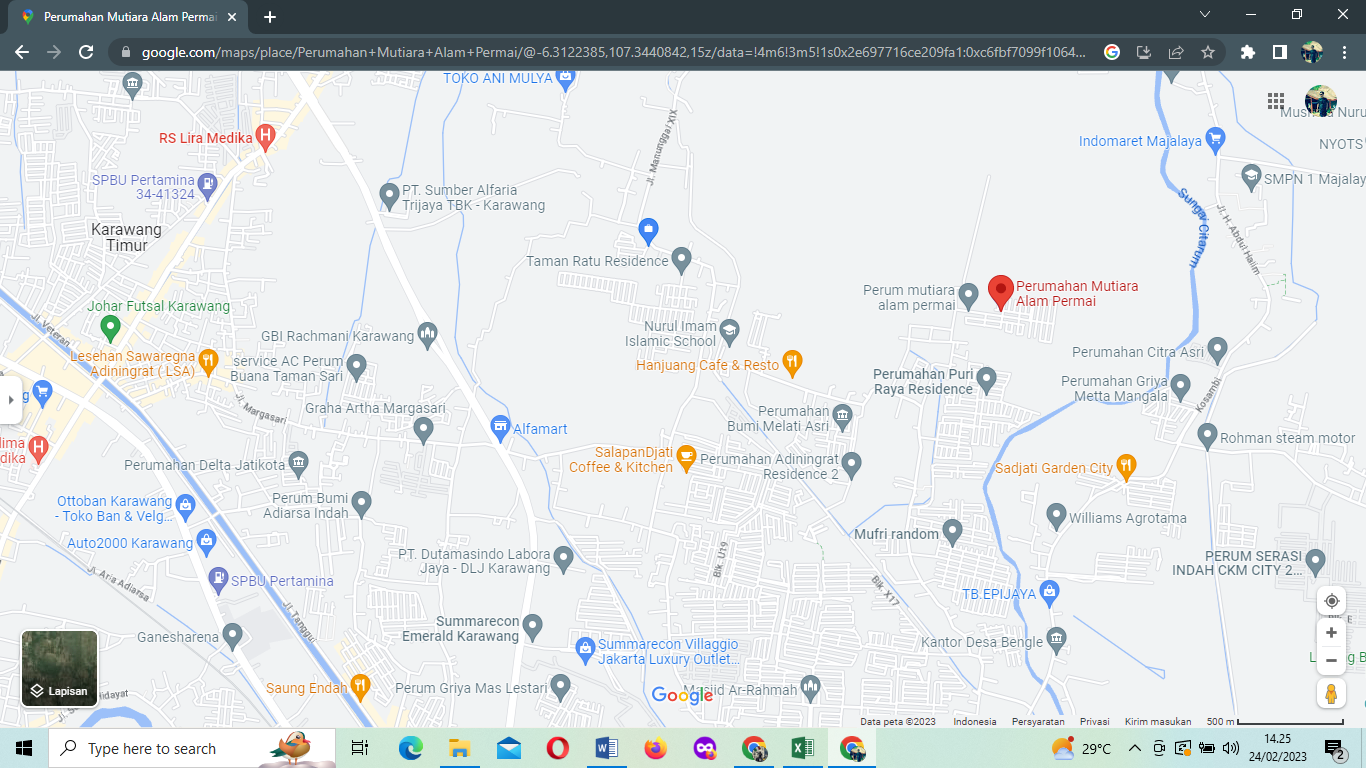Image resolution: width=1366 pixels, height=768 pixels.
Task: Open the Auto2000 Karawang marker
Action: [x=206, y=541]
